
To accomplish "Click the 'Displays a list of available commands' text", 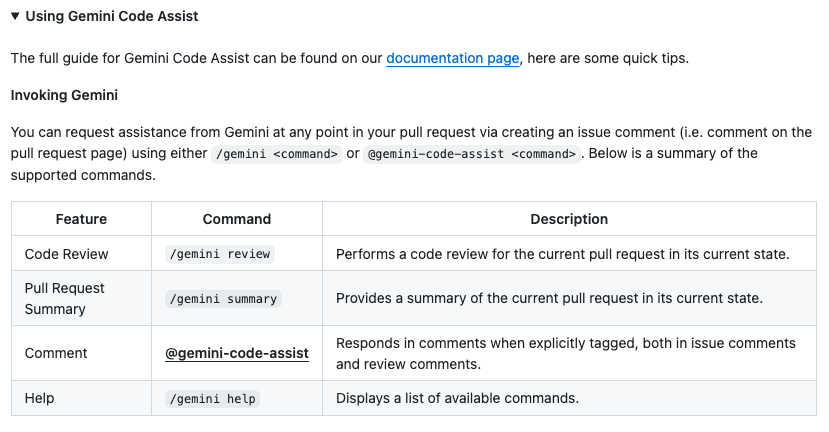I will click(x=457, y=398).
